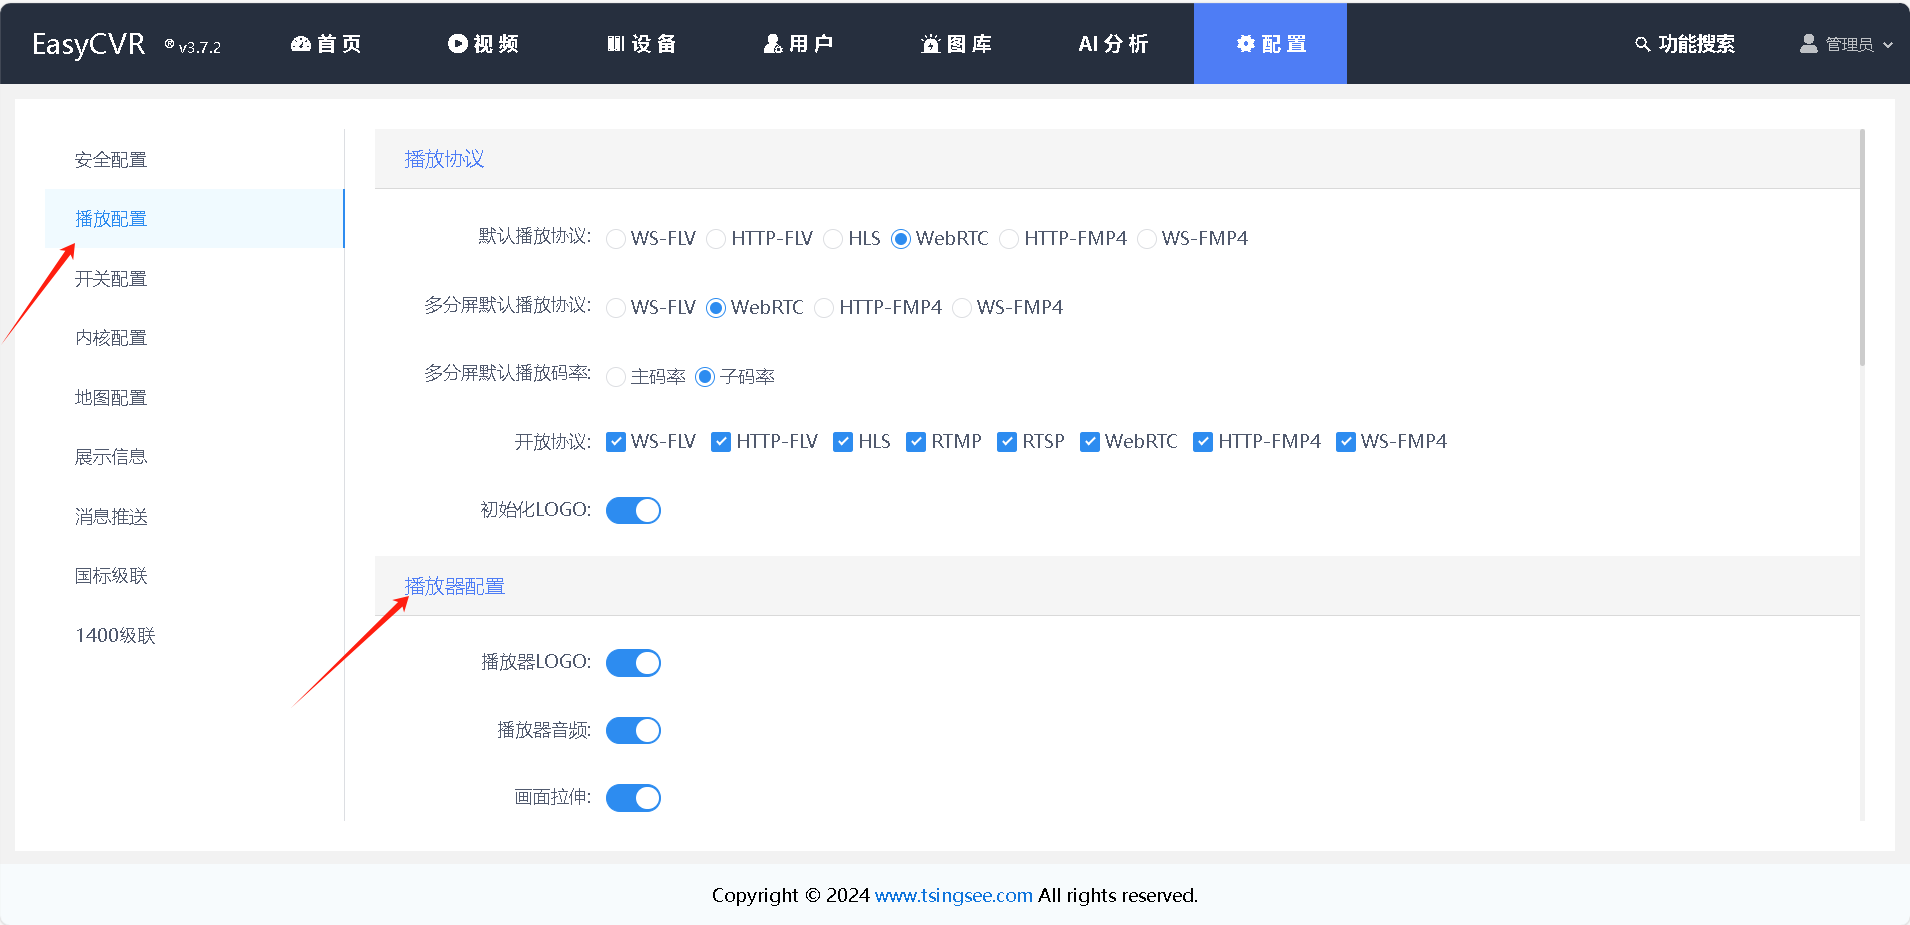Open the 设备 device management icon
The width and height of the screenshot is (1910, 925).
point(617,43)
